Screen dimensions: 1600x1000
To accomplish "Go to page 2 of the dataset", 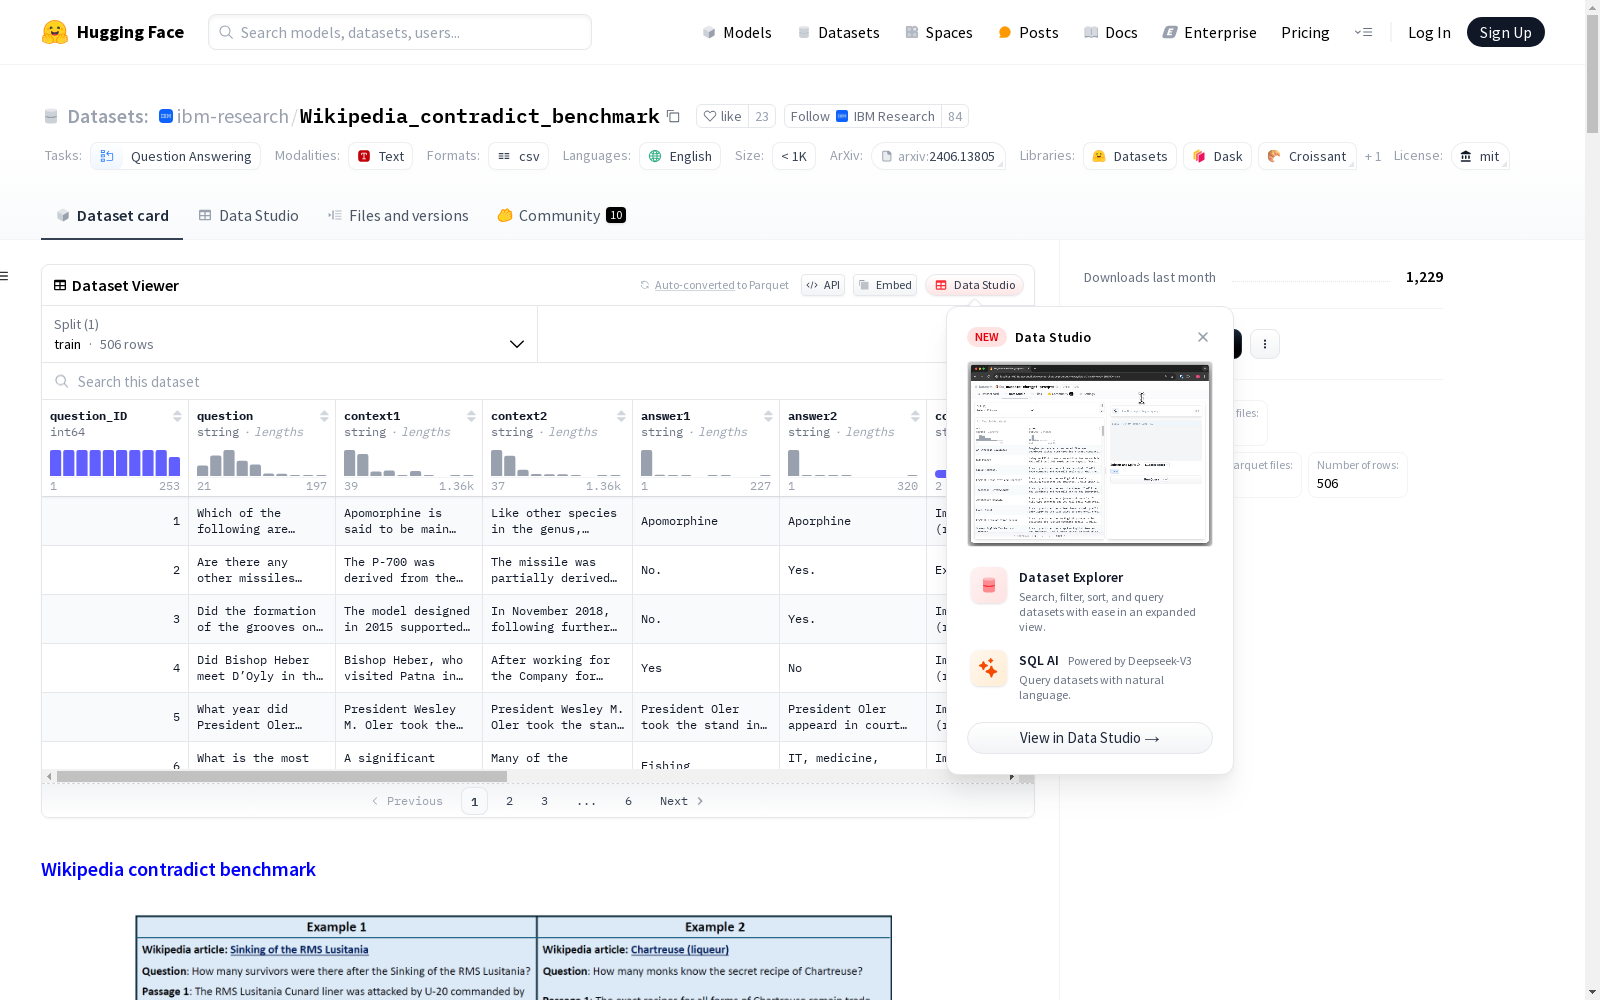I will [x=509, y=801].
